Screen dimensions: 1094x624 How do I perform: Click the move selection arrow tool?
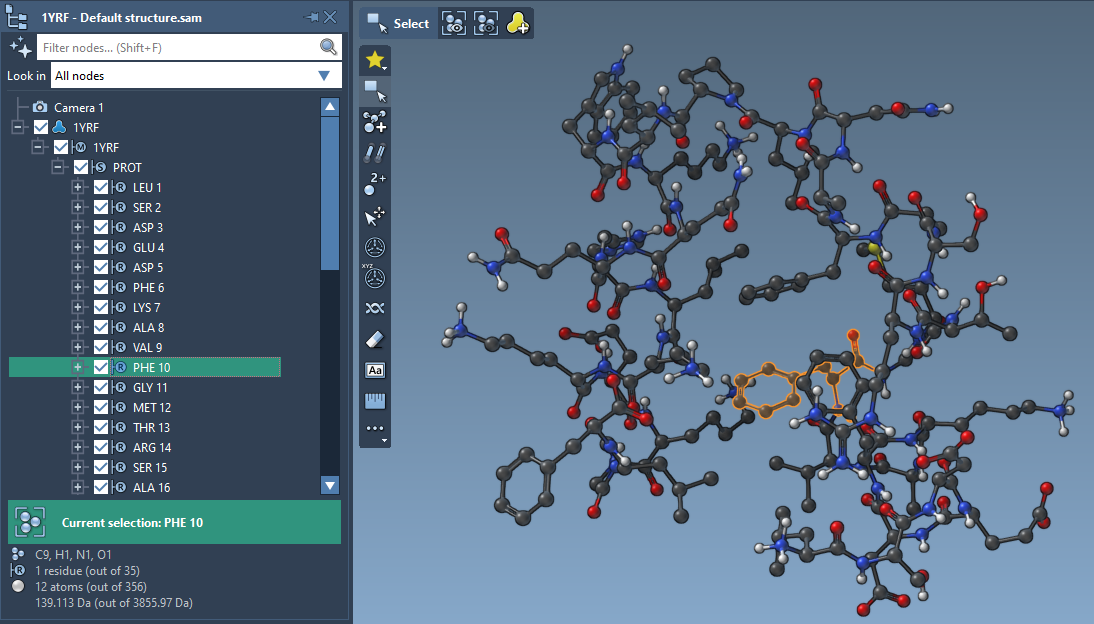tap(375, 216)
